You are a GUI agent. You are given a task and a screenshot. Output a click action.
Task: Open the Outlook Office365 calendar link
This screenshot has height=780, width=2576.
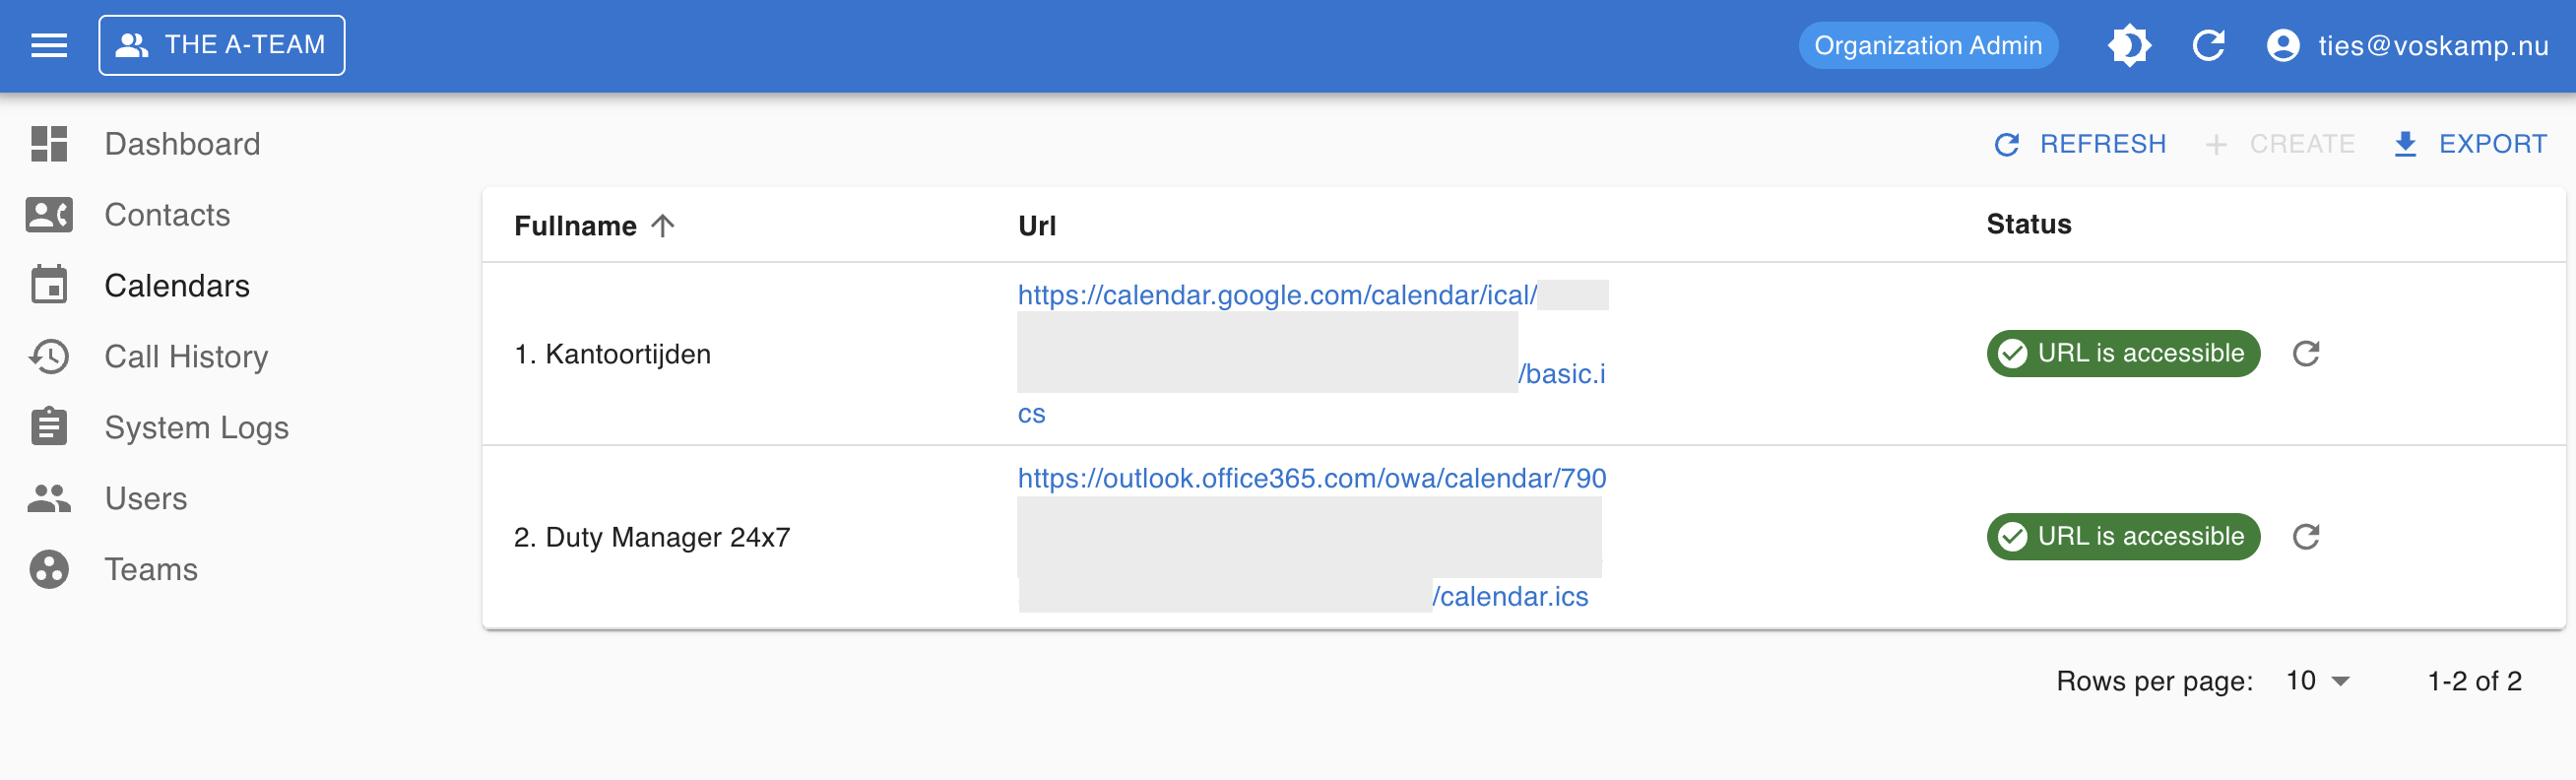tap(1311, 478)
